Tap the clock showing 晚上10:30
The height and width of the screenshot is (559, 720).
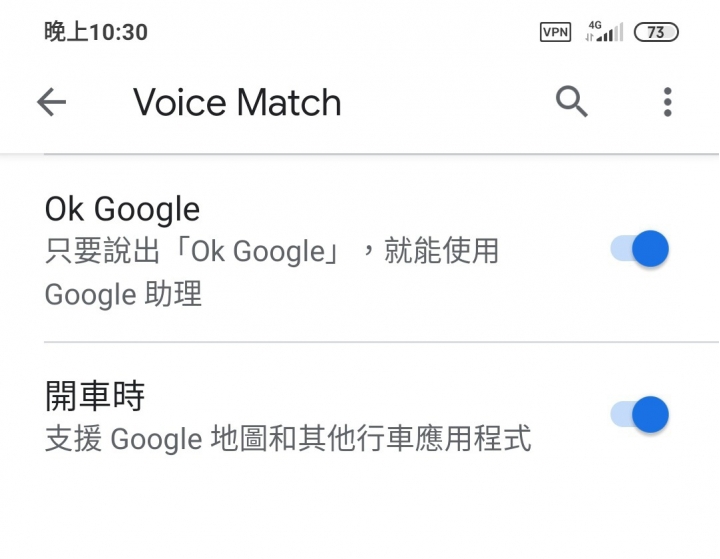[x=96, y=32]
